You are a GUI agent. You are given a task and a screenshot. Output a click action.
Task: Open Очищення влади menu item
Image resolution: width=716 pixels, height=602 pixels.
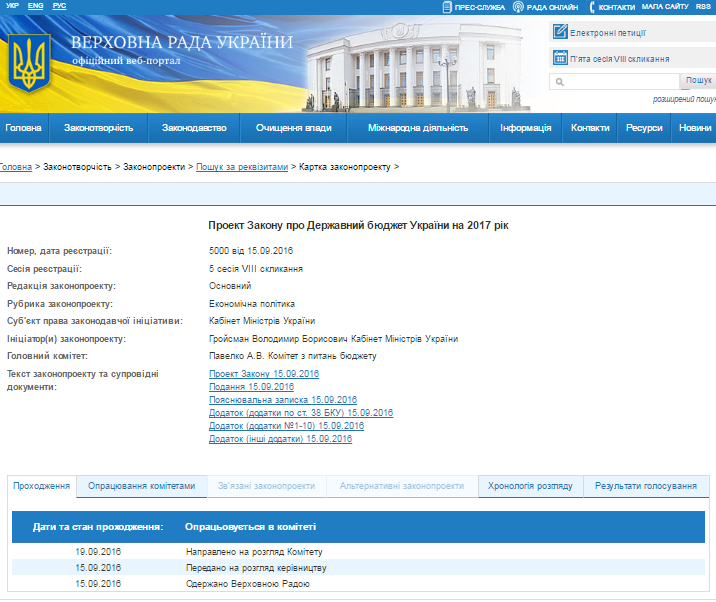point(294,128)
